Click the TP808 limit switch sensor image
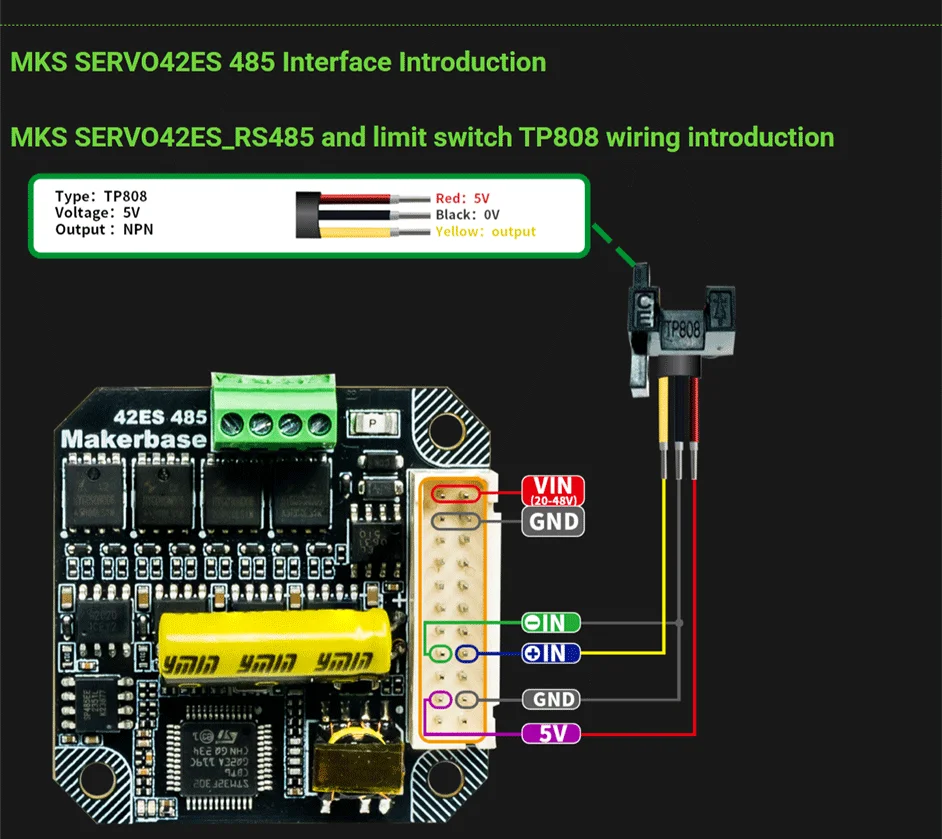Viewport: 942px width, 839px height. [x=680, y=330]
